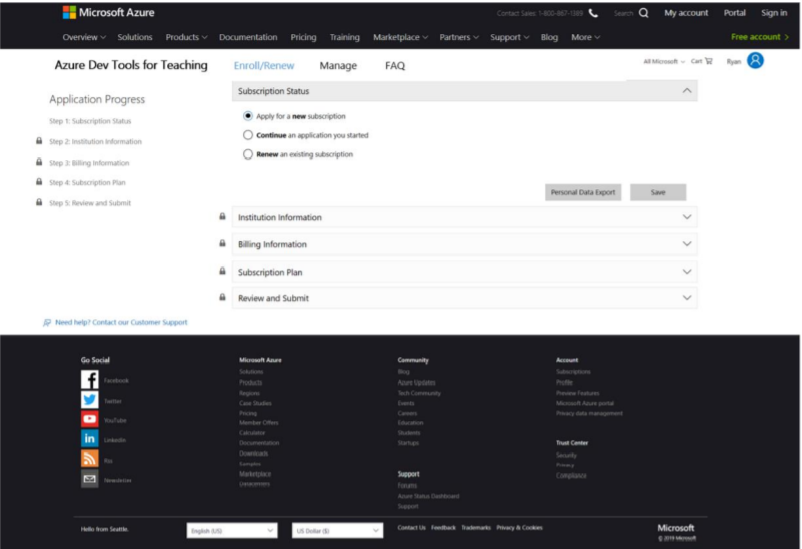802x549 pixels.
Task: Open the More navigation menu
Action: pyautogui.click(x=585, y=37)
